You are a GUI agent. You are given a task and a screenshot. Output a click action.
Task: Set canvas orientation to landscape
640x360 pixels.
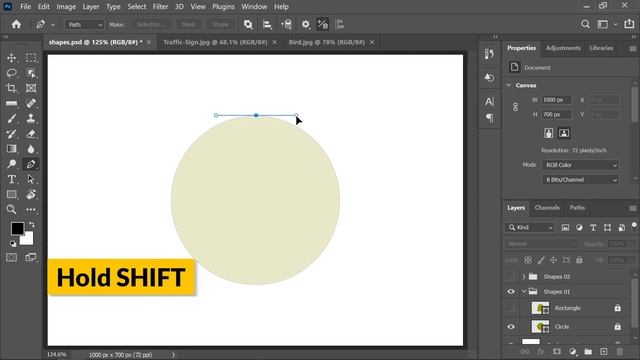tap(564, 133)
